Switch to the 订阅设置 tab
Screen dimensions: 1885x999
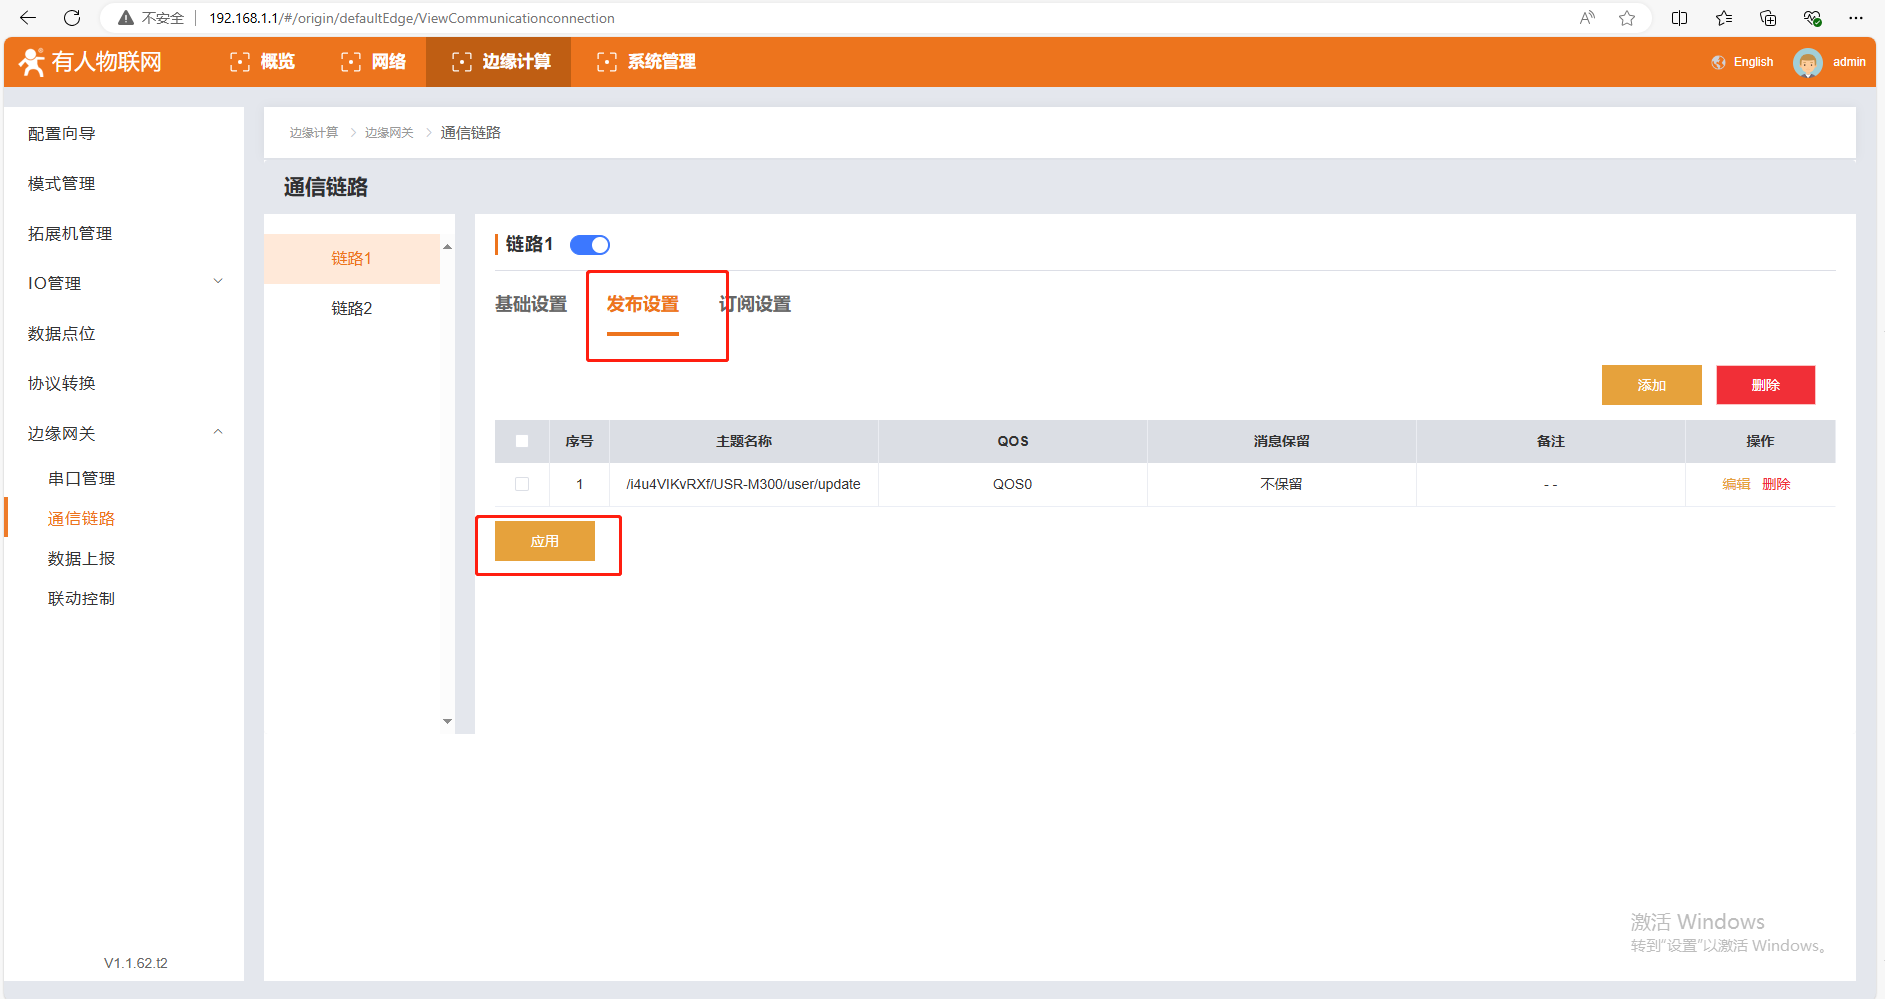click(755, 304)
